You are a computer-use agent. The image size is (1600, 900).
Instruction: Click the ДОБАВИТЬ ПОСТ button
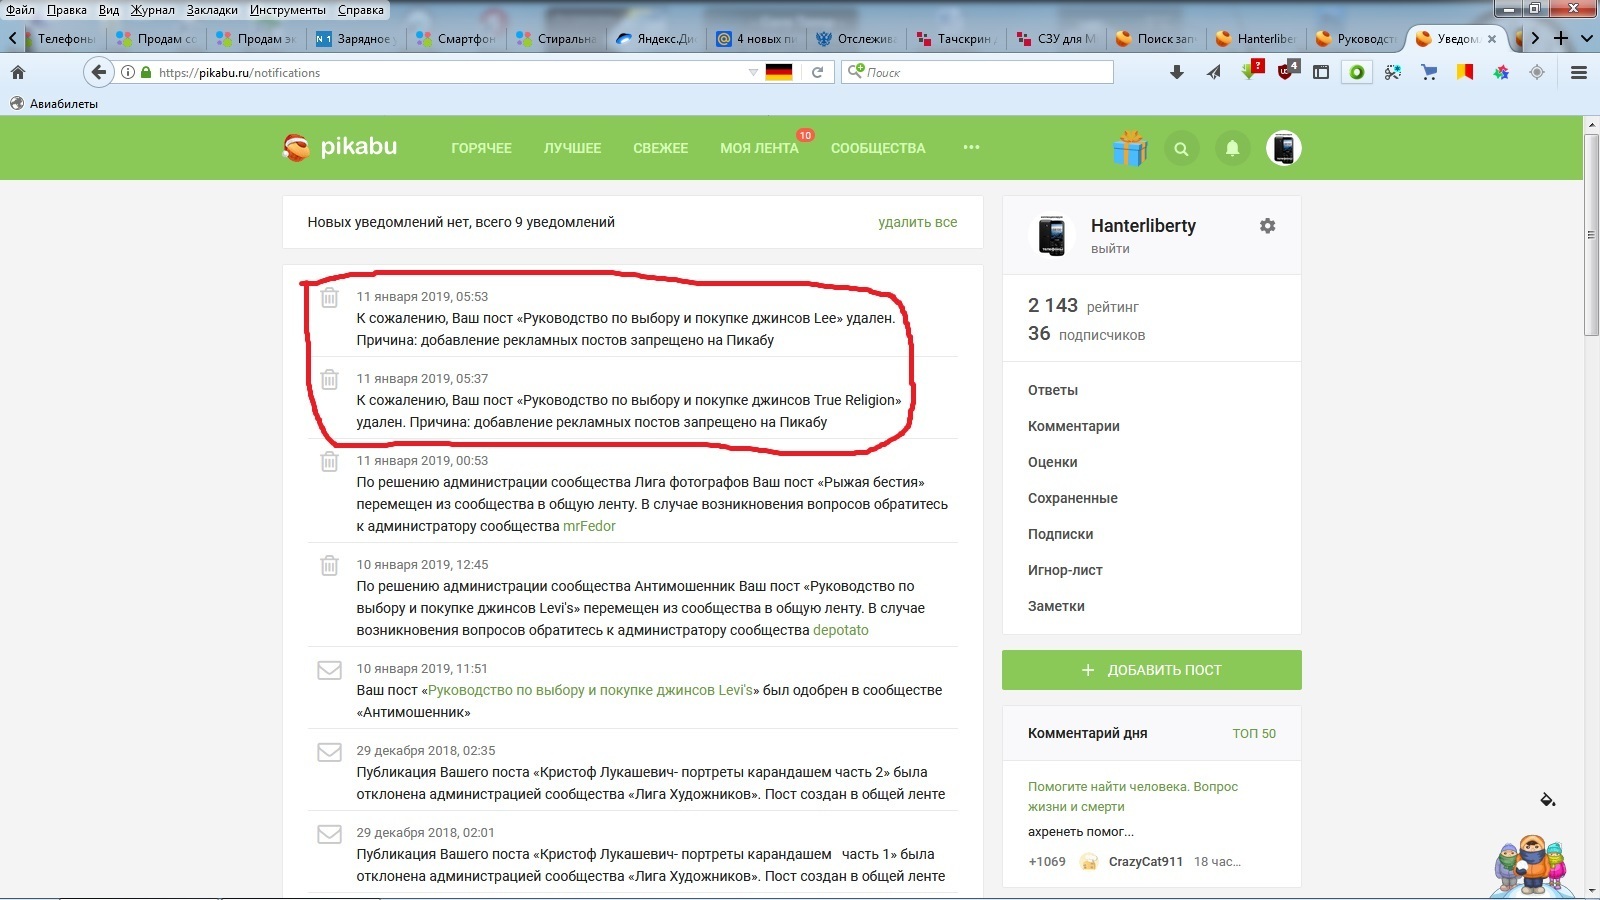pos(1151,670)
